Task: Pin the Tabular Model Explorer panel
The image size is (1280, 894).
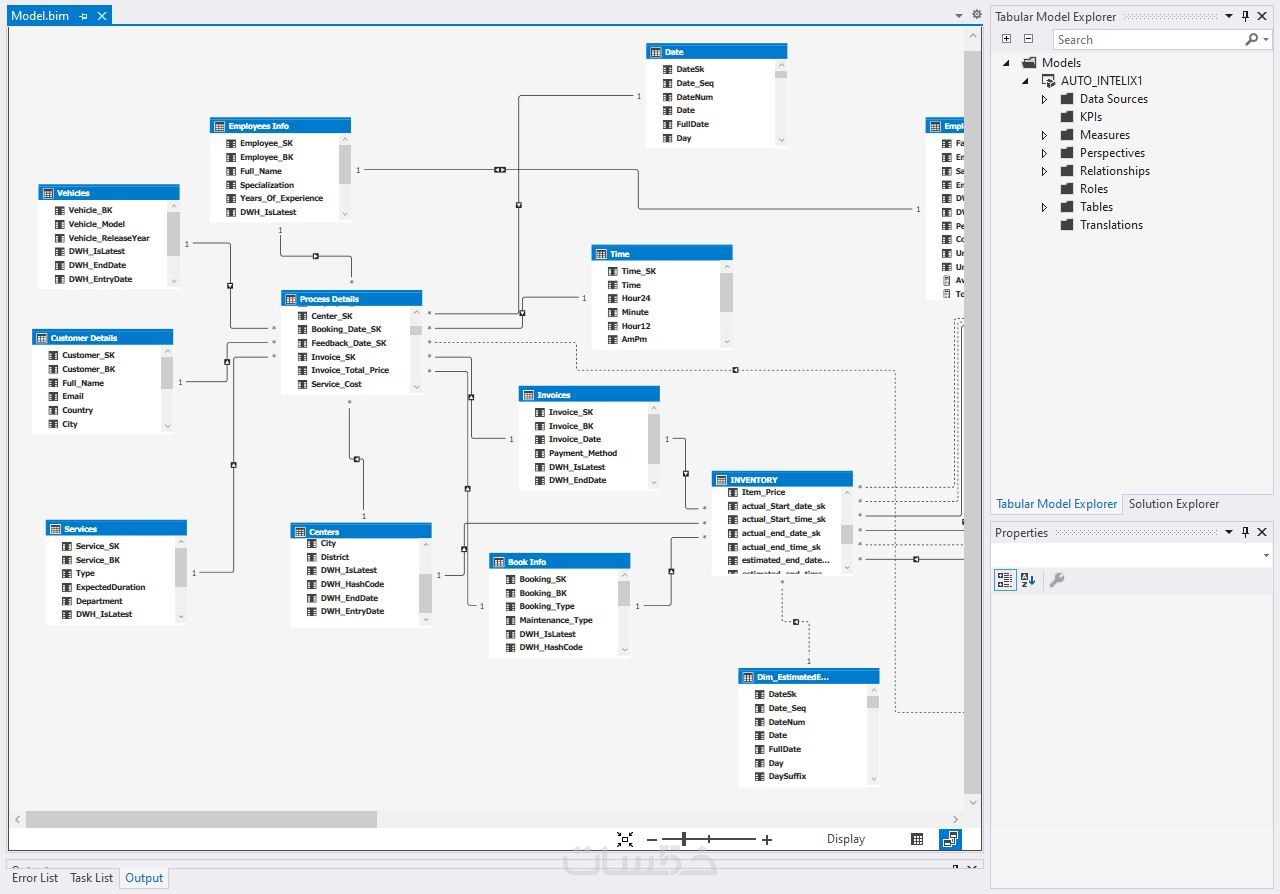Action: click(1245, 16)
